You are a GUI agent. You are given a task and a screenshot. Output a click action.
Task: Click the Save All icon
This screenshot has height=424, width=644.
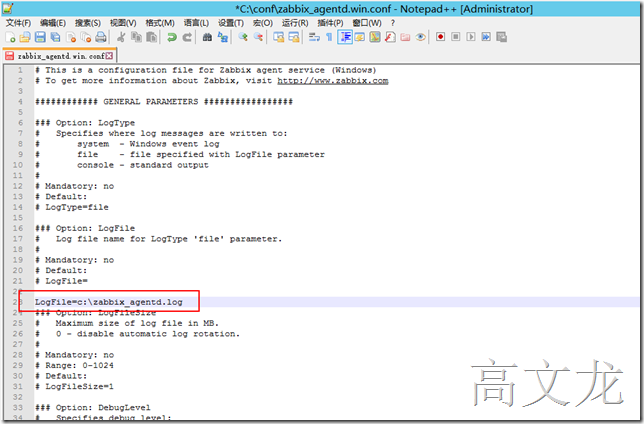[x=55, y=37]
